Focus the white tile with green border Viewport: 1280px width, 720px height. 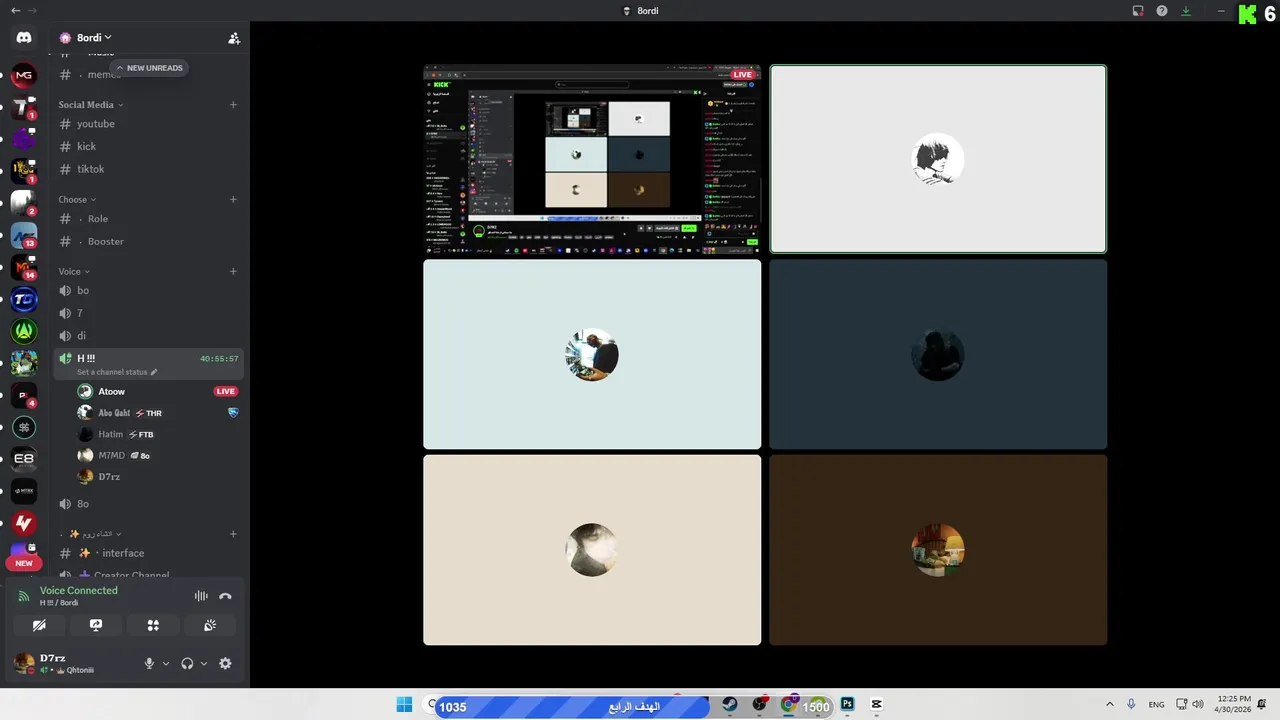[938, 159]
